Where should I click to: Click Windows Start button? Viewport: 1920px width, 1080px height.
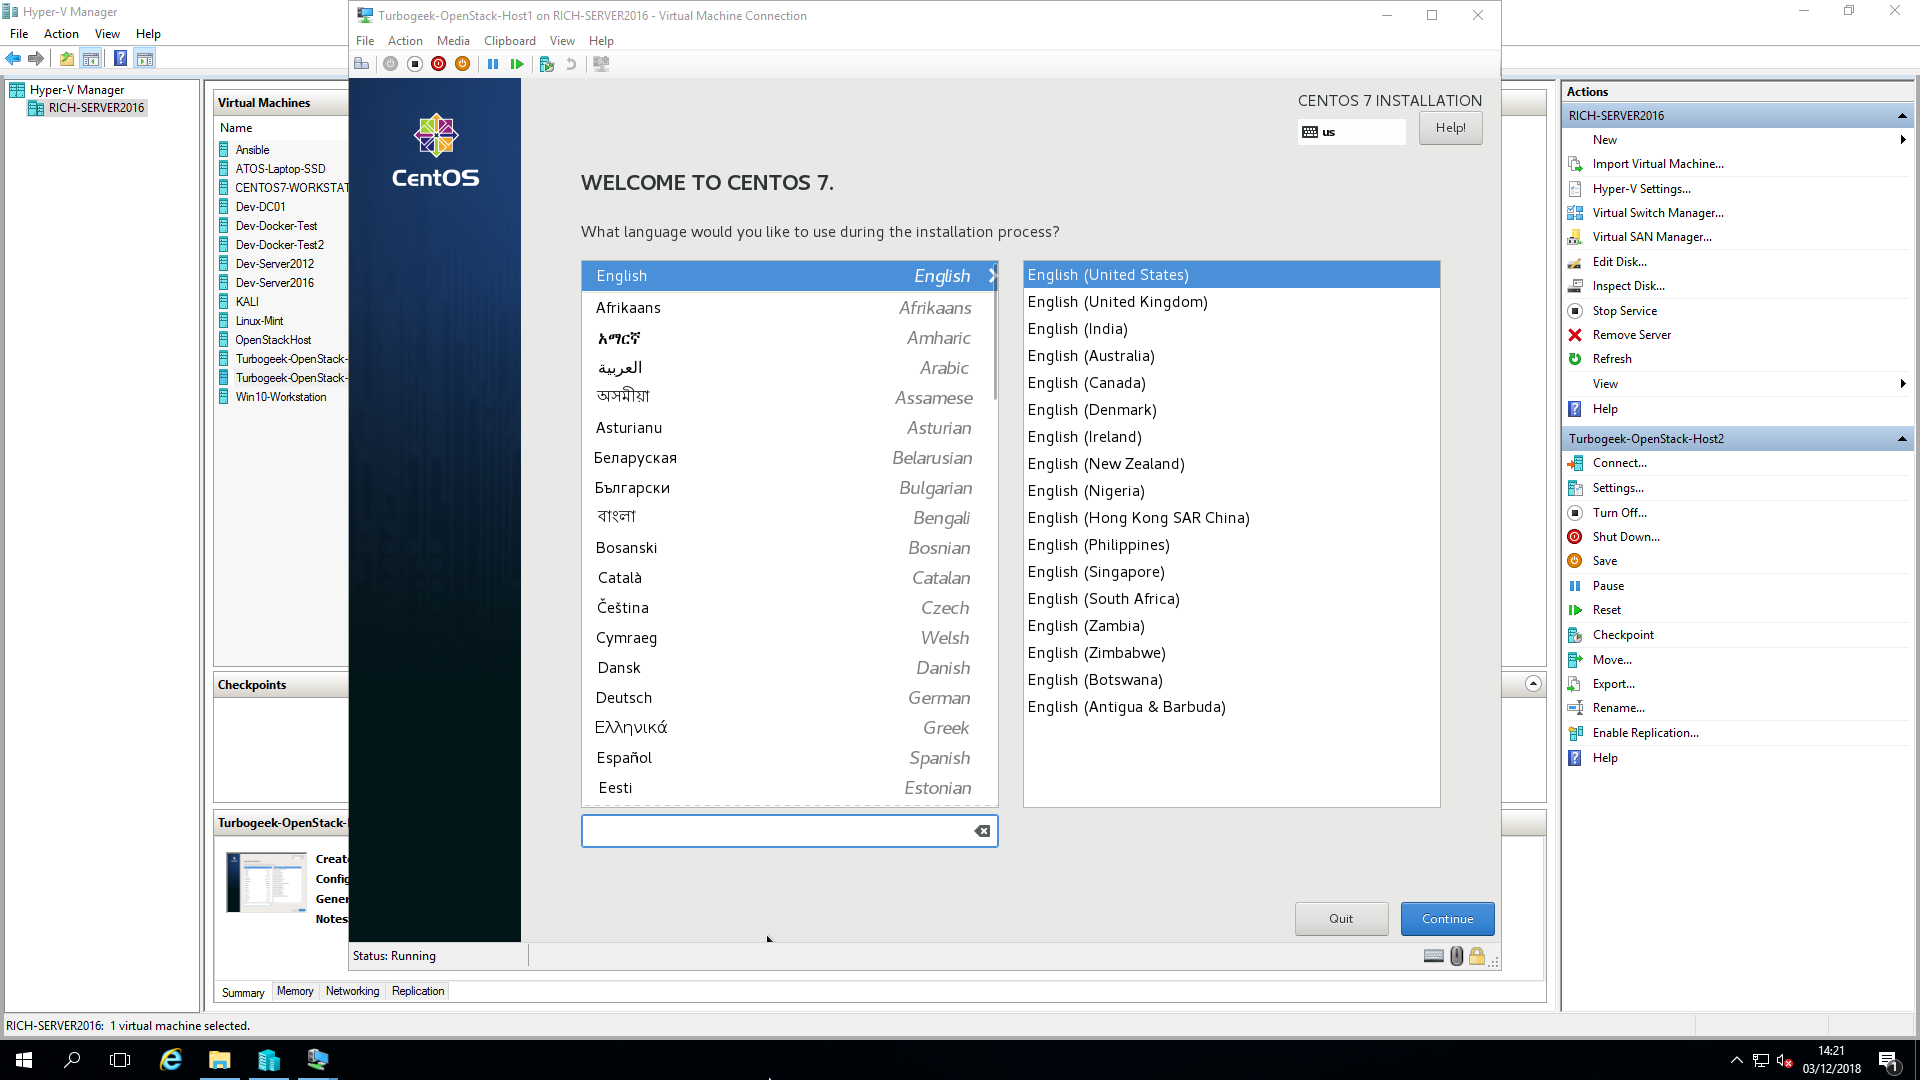click(x=24, y=1060)
